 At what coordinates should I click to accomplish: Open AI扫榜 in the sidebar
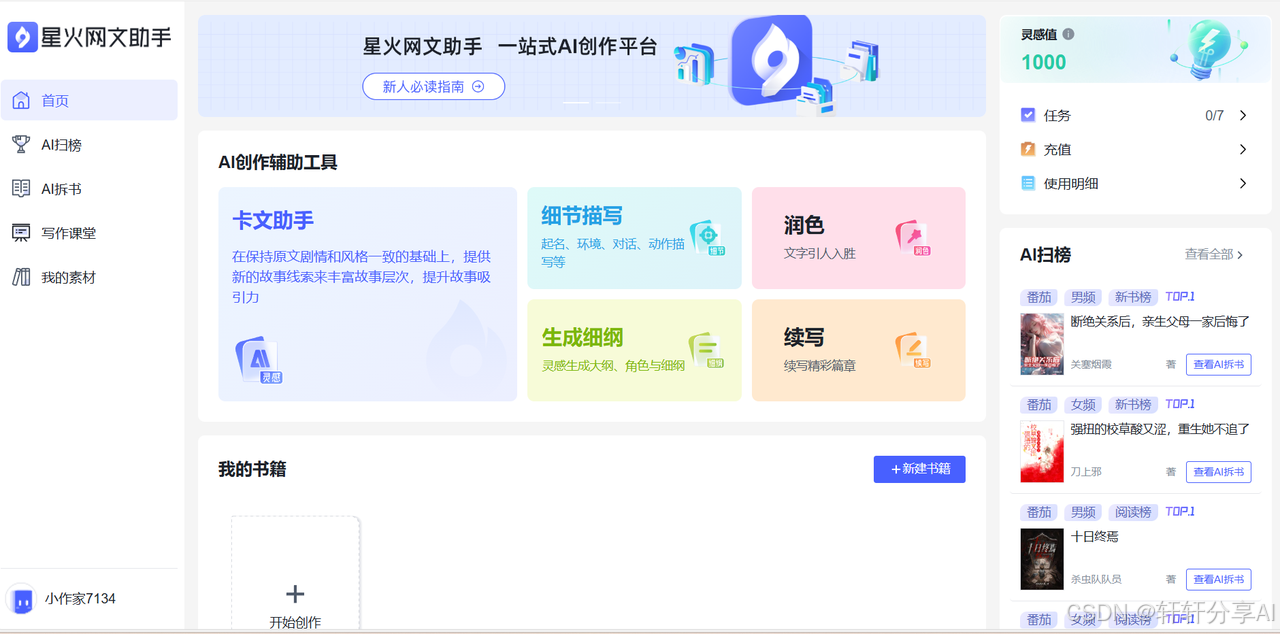[90, 144]
